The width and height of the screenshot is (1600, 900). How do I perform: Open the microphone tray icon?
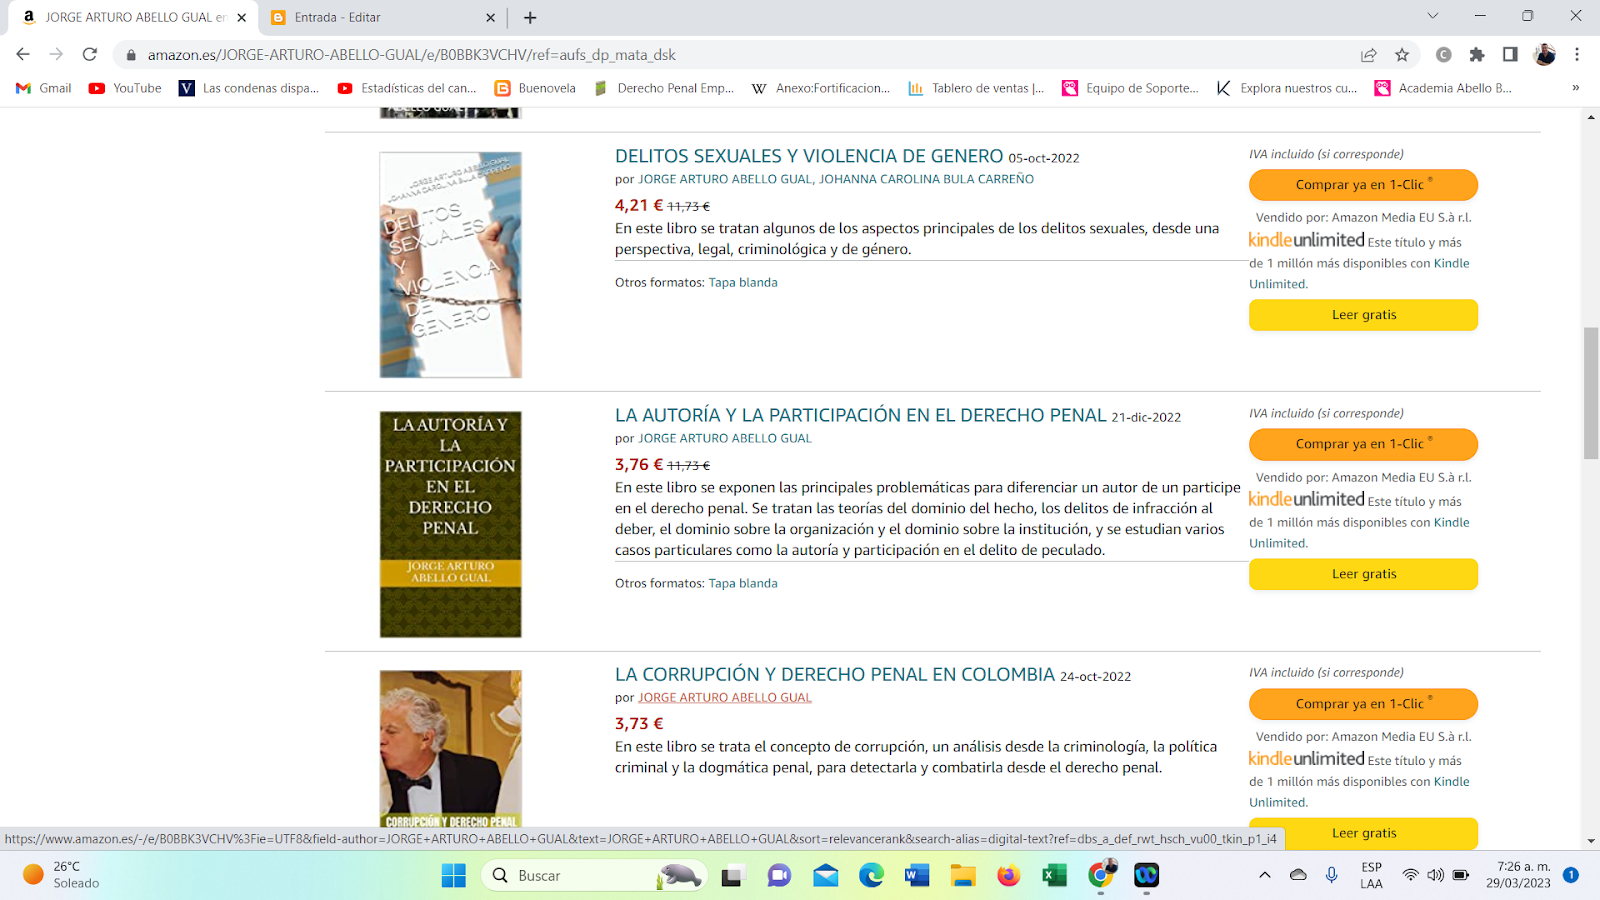[1332, 875]
